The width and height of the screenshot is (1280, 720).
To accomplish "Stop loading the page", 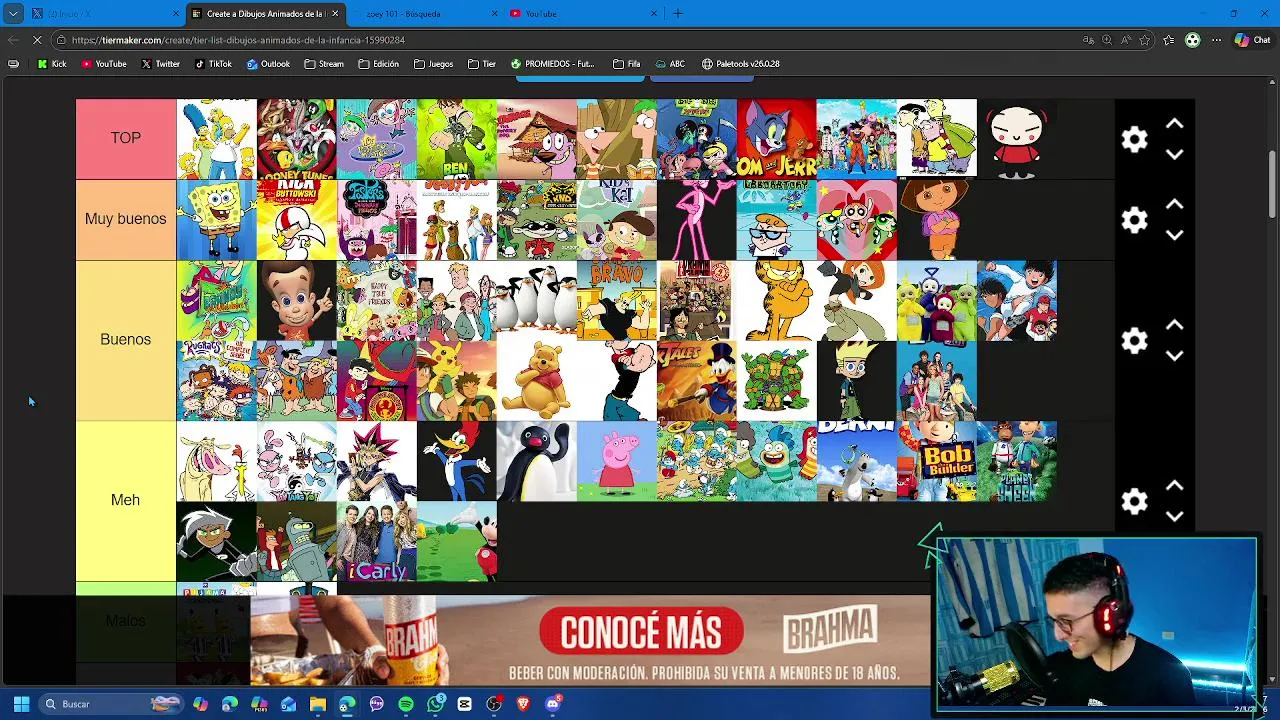I will point(38,40).
